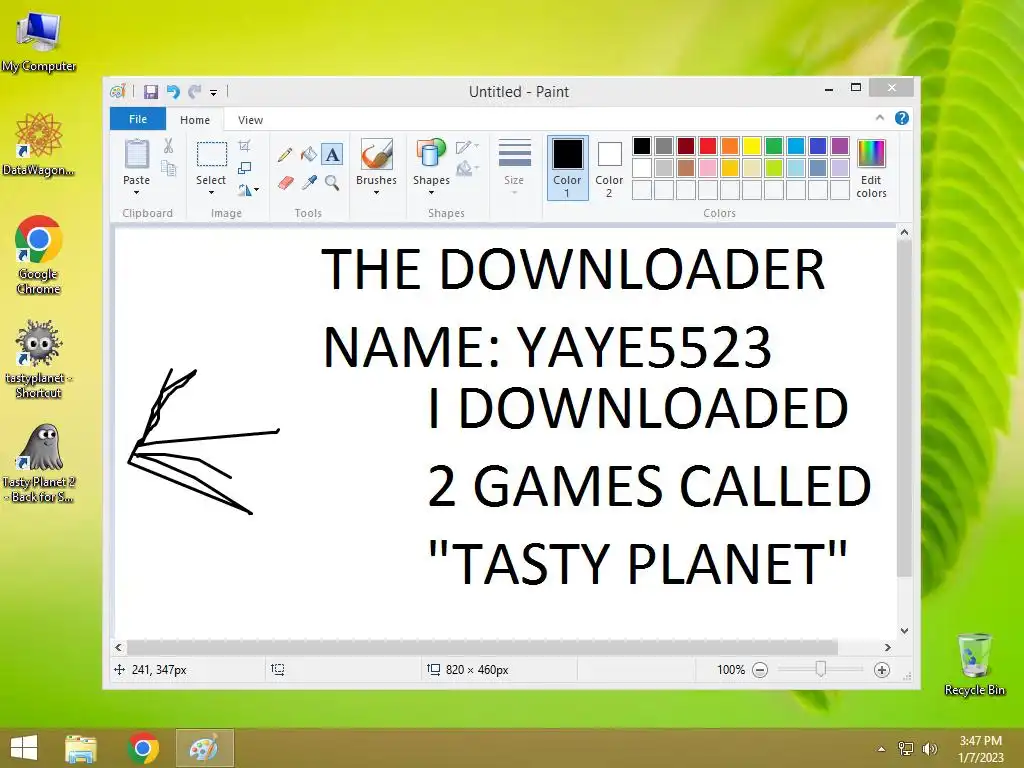Pick the red color swatch
This screenshot has height=768, width=1024.
pos(708,146)
